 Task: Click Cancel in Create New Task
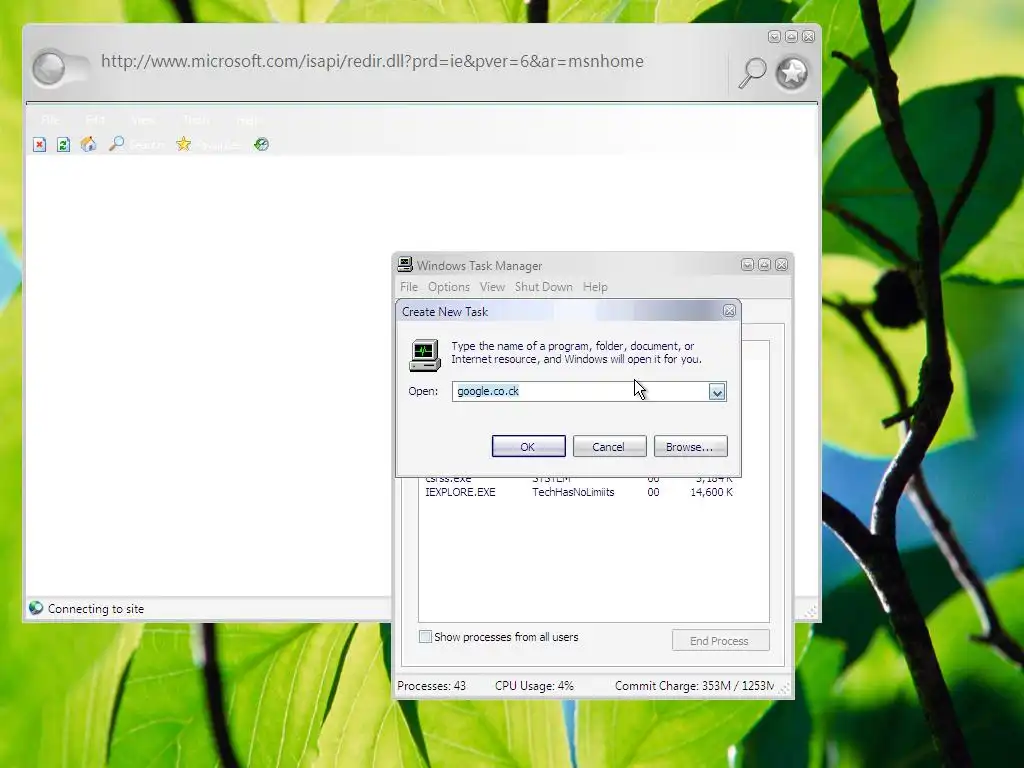609,447
